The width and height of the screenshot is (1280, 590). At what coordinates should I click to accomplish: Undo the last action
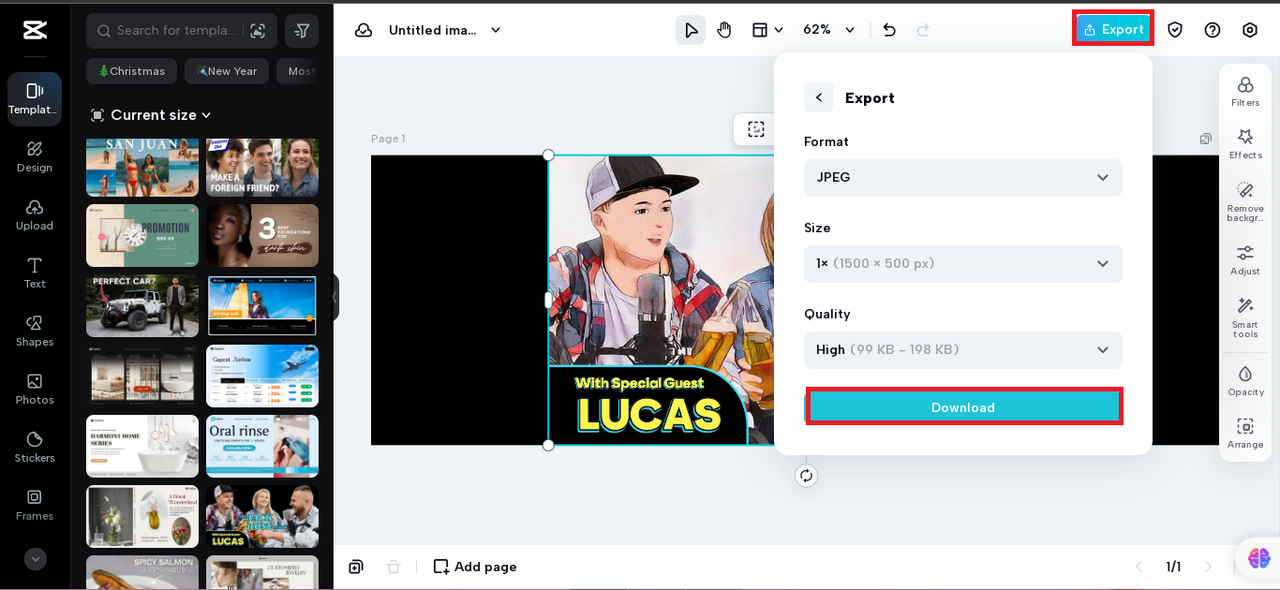[x=889, y=30]
